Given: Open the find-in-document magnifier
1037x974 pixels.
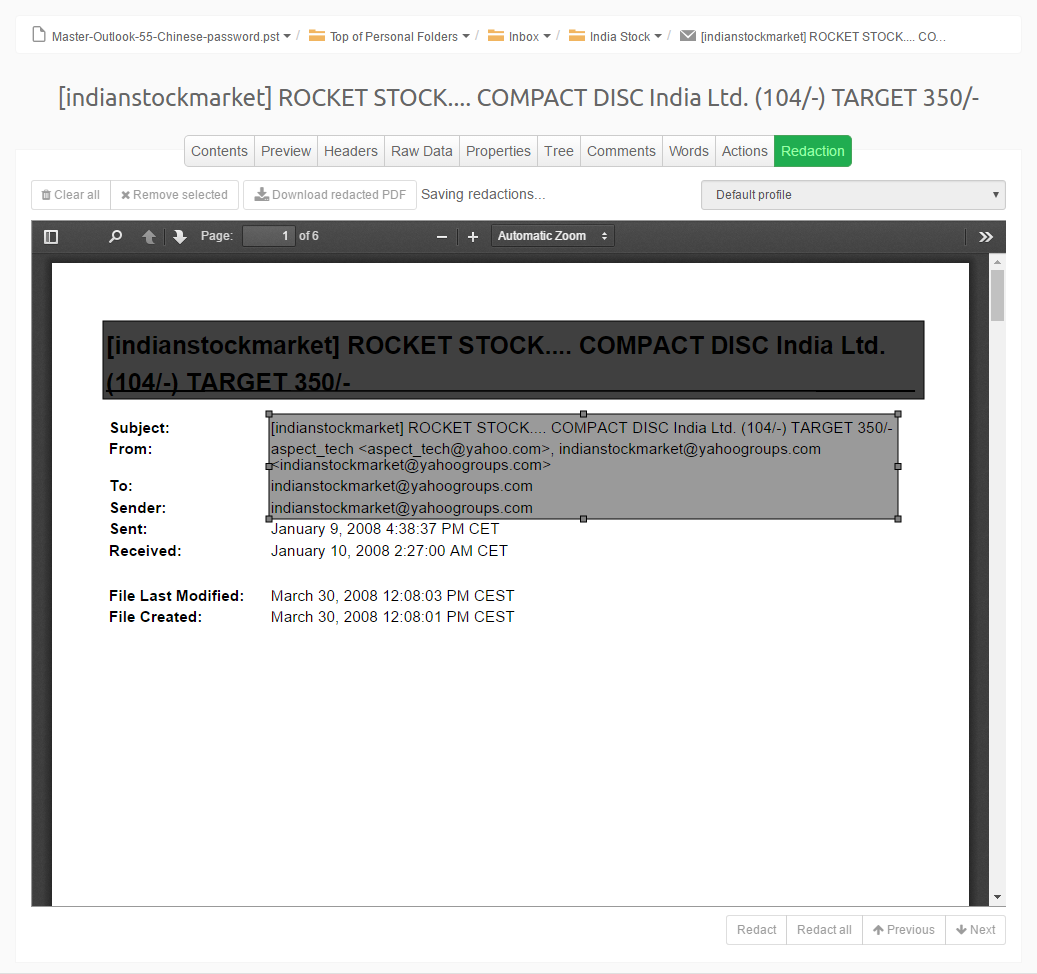Looking at the screenshot, I should 116,237.
